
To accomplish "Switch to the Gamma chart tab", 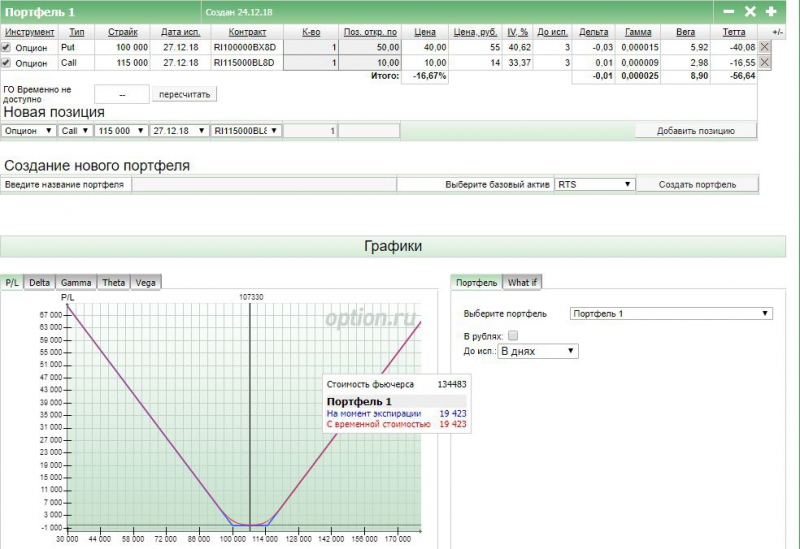I will pyautogui.click(x=76, y=282).
